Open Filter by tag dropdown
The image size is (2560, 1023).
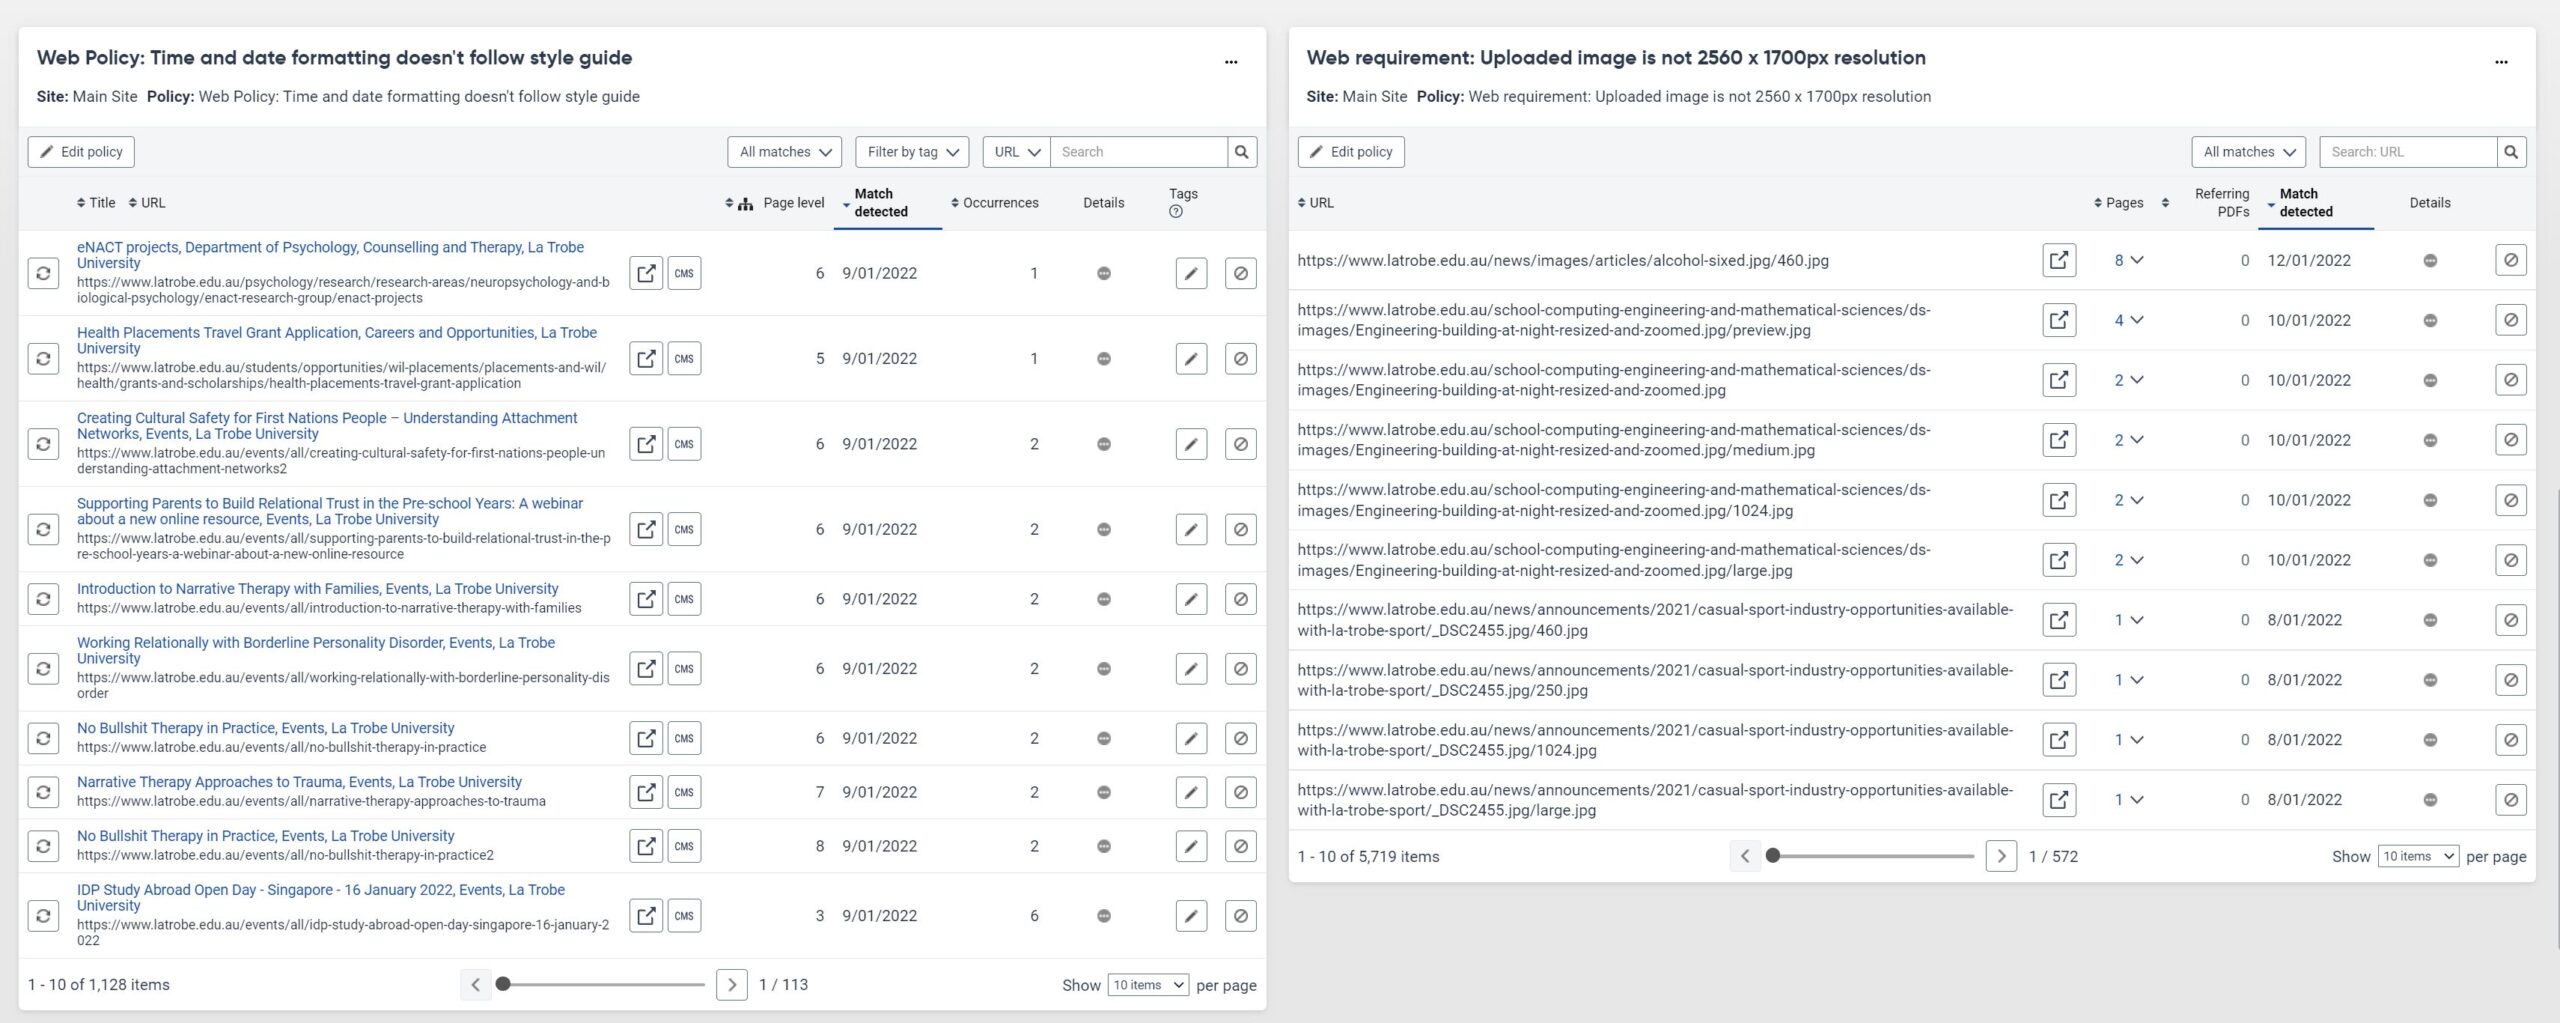point(912,152)
